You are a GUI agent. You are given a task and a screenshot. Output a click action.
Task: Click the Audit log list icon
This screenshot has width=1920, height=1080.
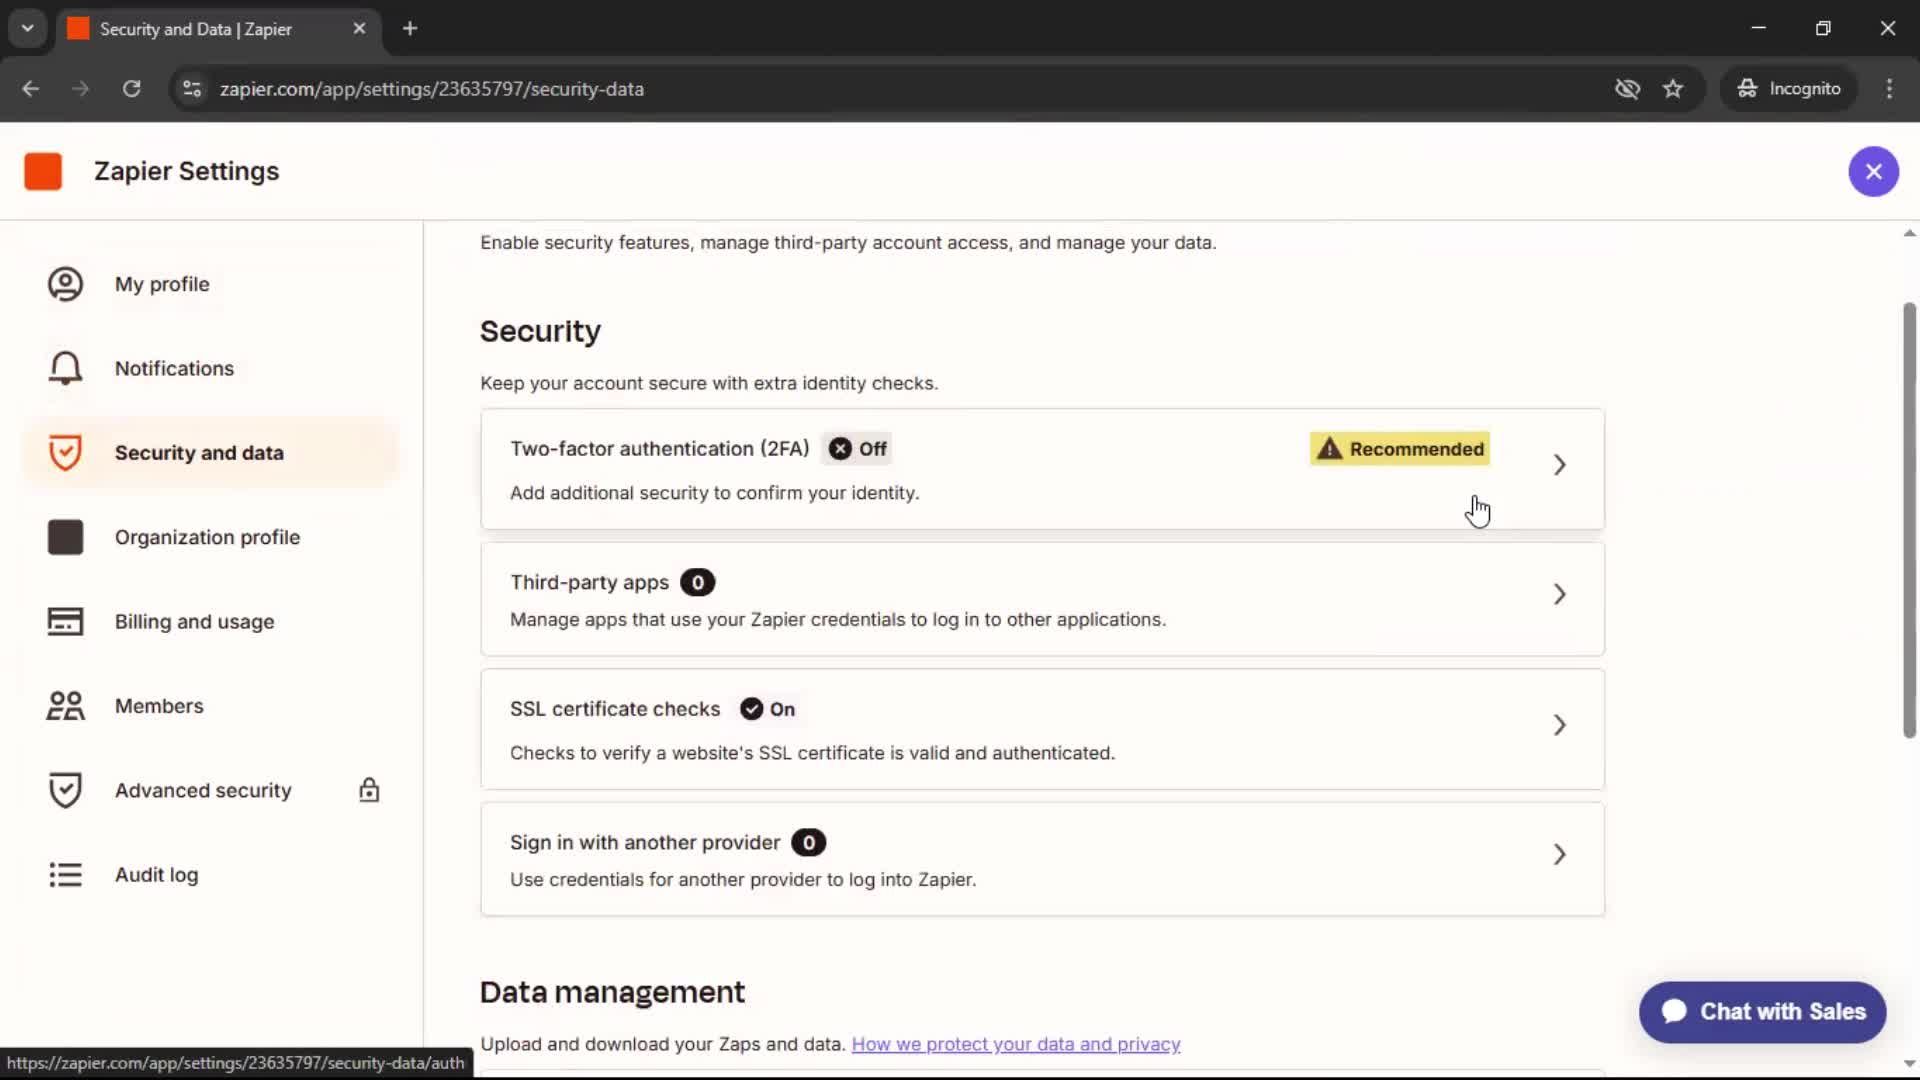pos(65,875)
